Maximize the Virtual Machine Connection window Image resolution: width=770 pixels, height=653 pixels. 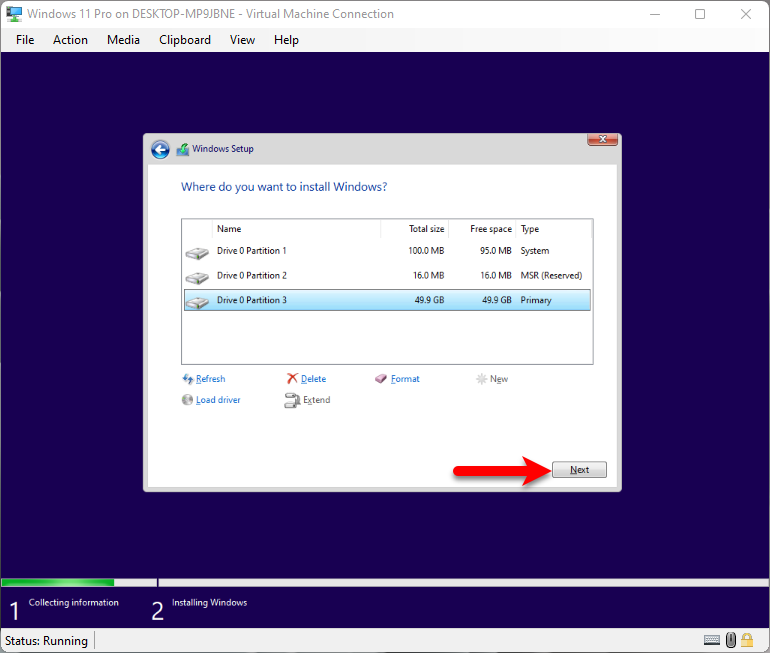click(700, 14)
